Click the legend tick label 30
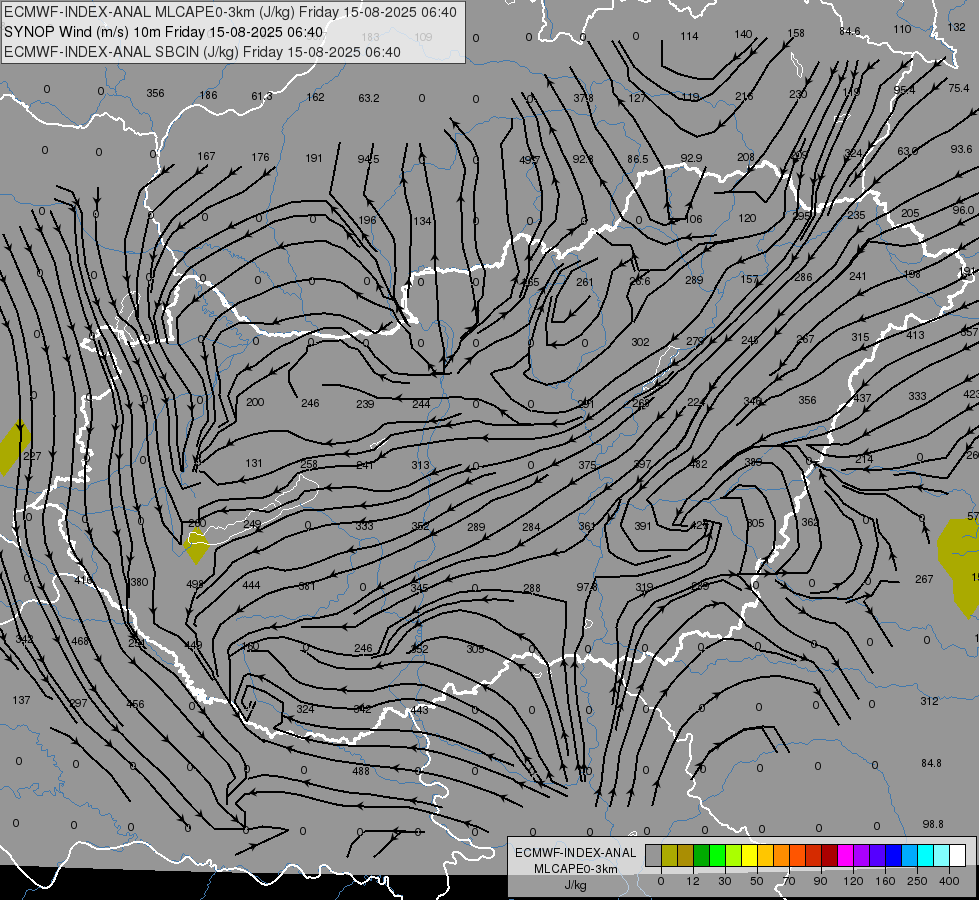Viewport: 979px width, 900px height. tap(724, 881)
